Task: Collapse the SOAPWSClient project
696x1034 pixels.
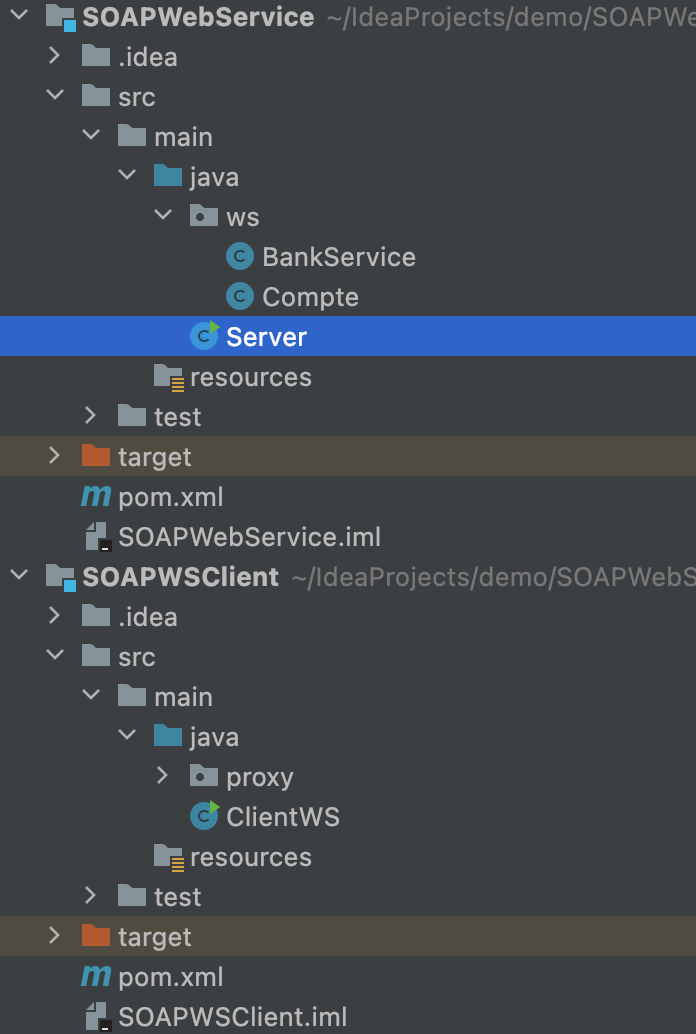Action: 18,576
